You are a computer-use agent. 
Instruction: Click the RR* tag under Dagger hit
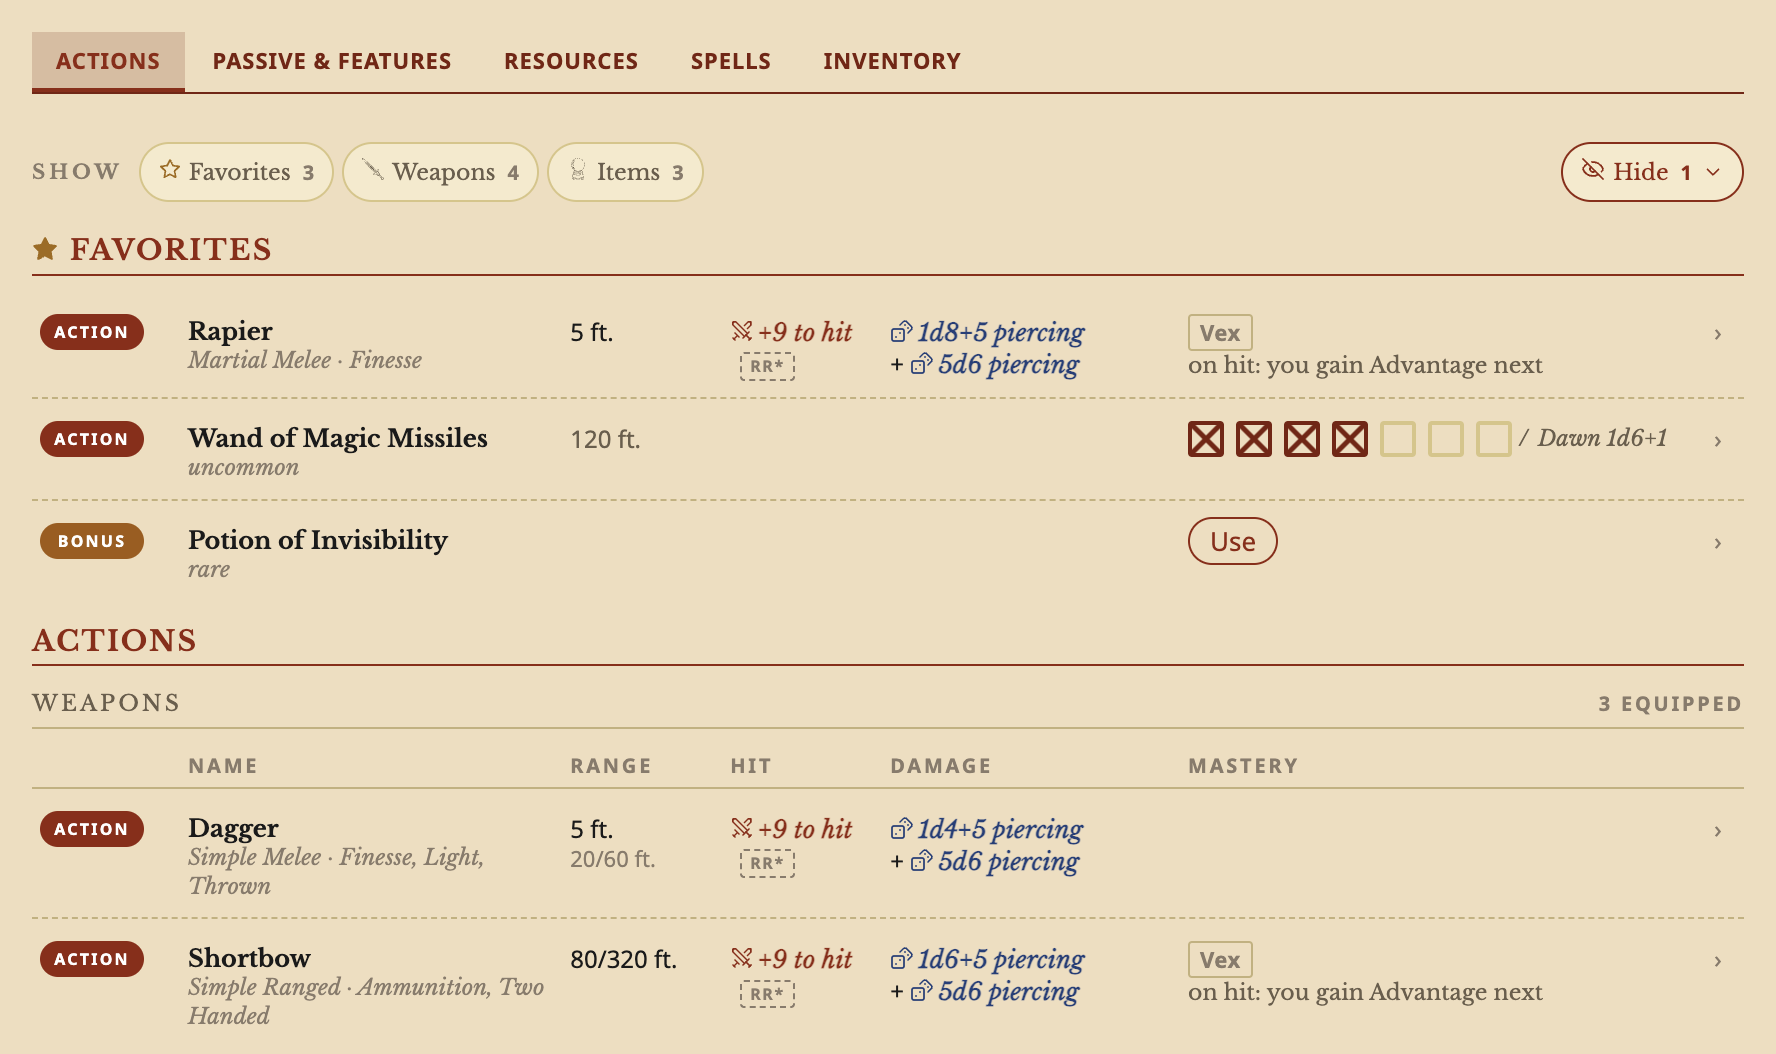(x=767, y=863)
